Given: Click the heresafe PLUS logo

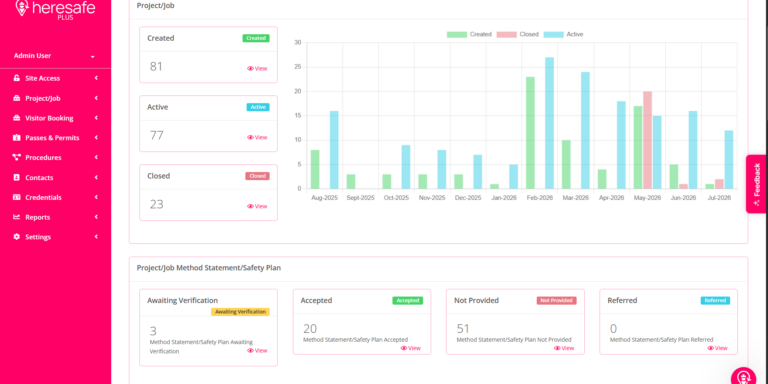Looking at the screenshot, I should coord(55,9).
